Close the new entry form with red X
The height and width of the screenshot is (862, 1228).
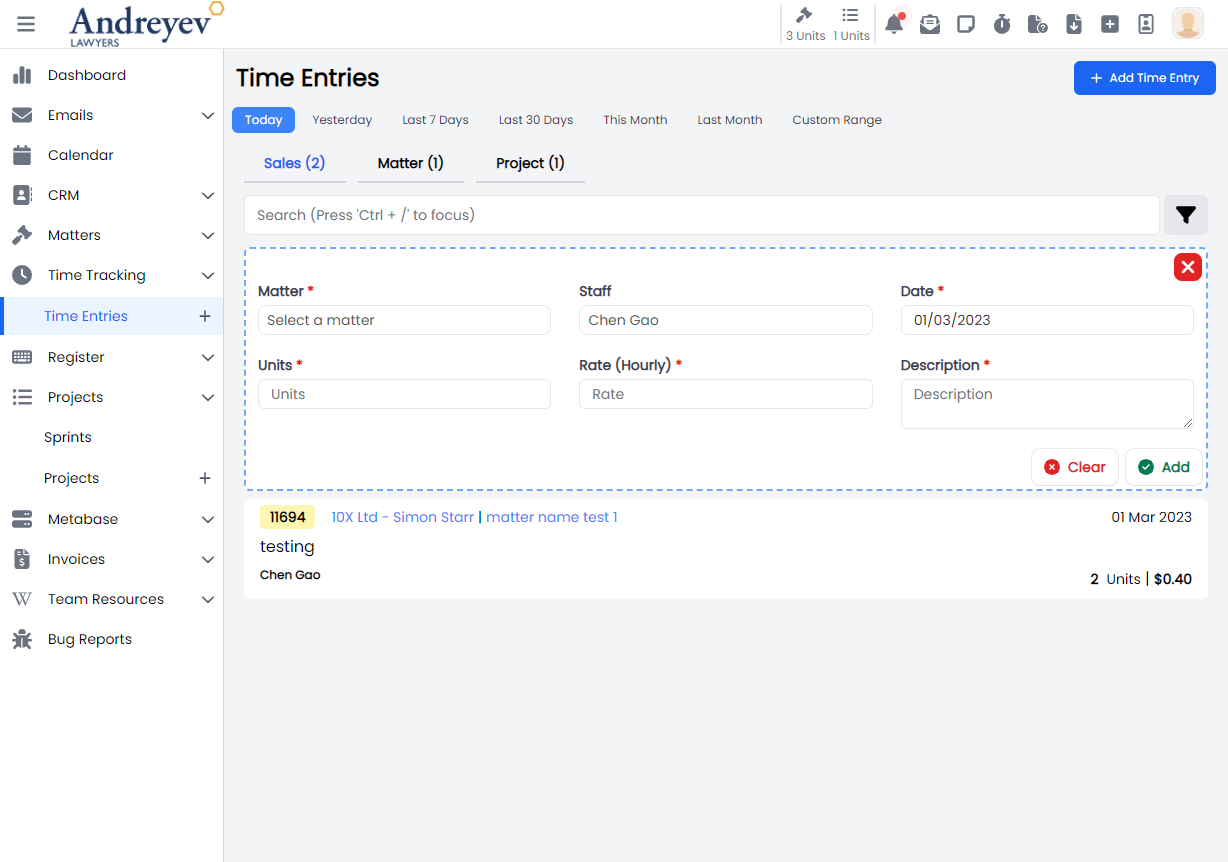1187,267
